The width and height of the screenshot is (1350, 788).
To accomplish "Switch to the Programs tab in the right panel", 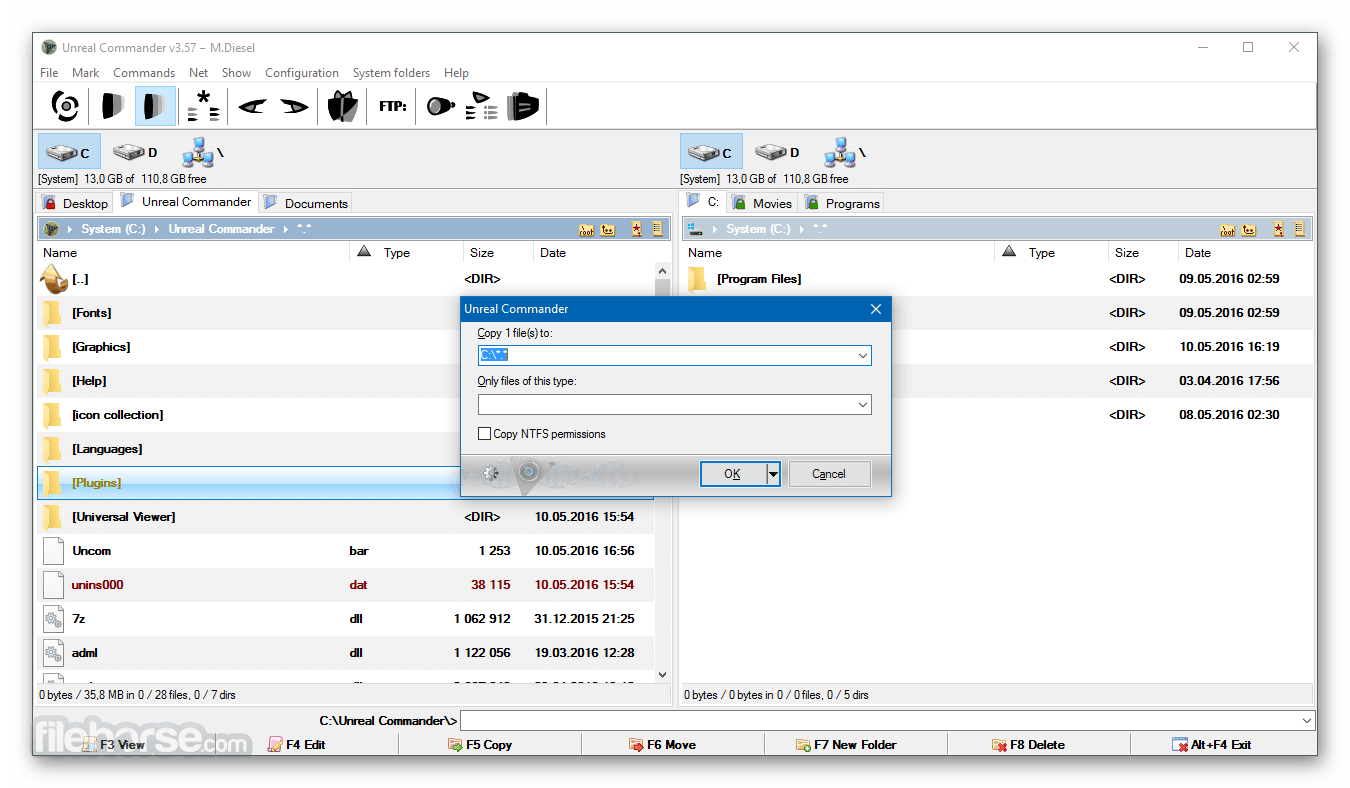I will coord(842,203).
